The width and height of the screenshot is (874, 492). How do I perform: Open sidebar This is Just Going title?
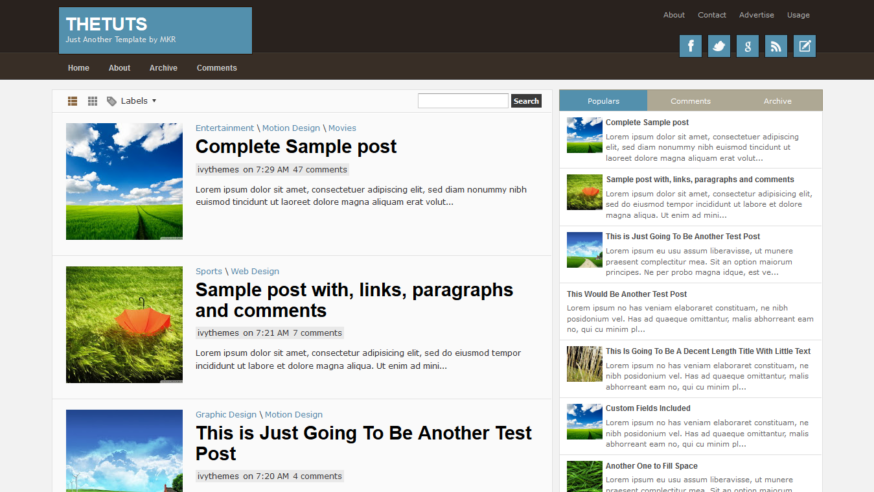pyautogui.click(x=683, y=236)
